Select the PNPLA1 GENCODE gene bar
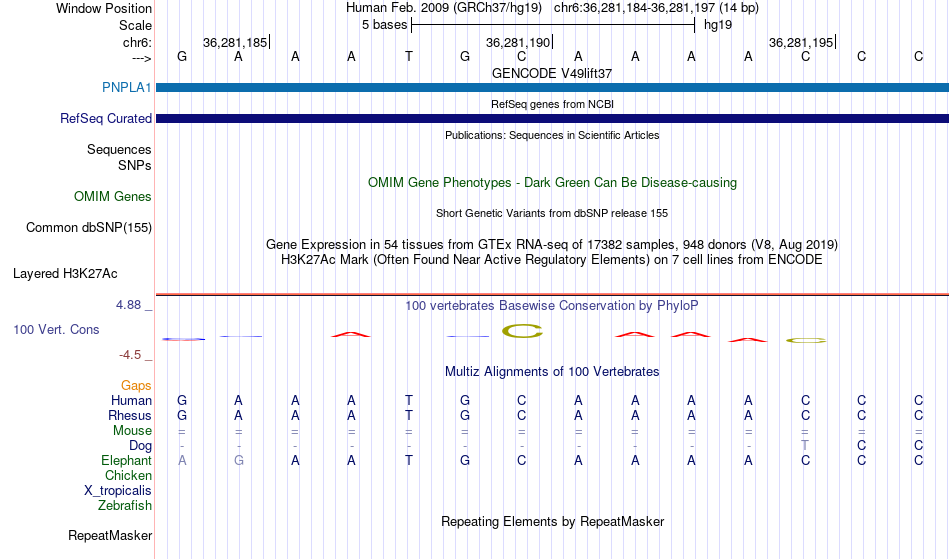950x559 pixels. pyautogui.click(x=552, y=87)
